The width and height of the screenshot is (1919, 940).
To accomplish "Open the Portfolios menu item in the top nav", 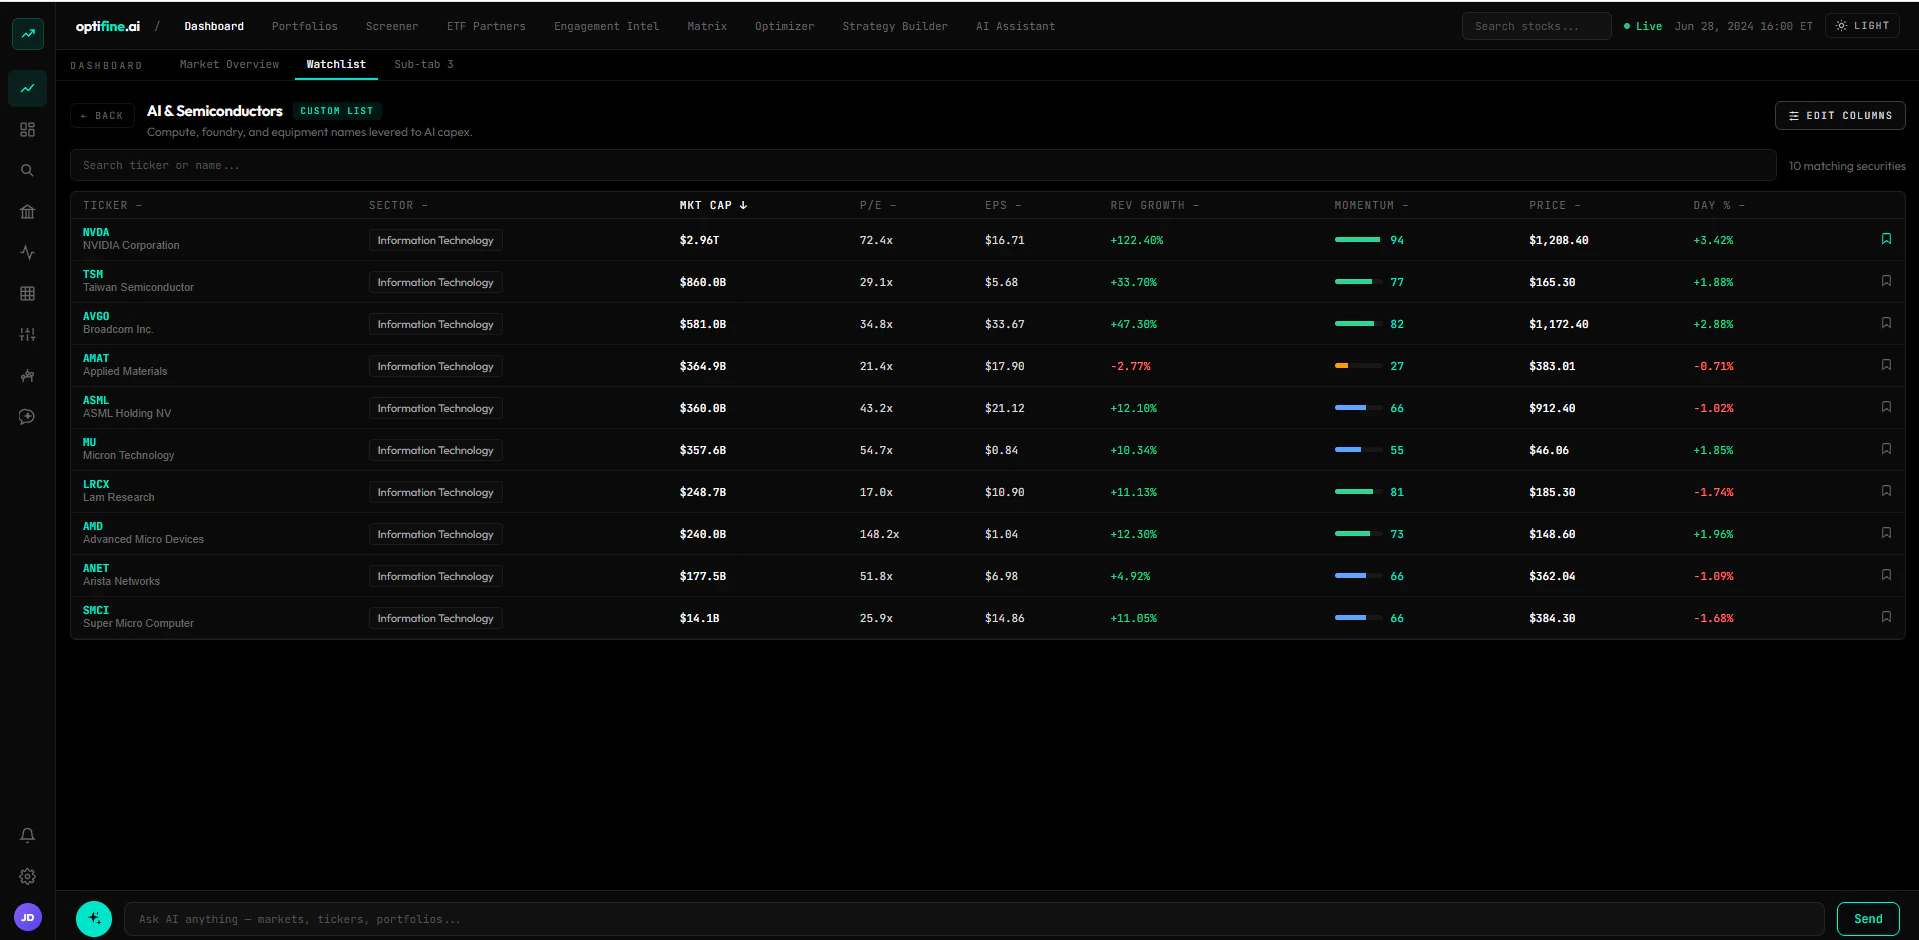I will tap(305, 26).
